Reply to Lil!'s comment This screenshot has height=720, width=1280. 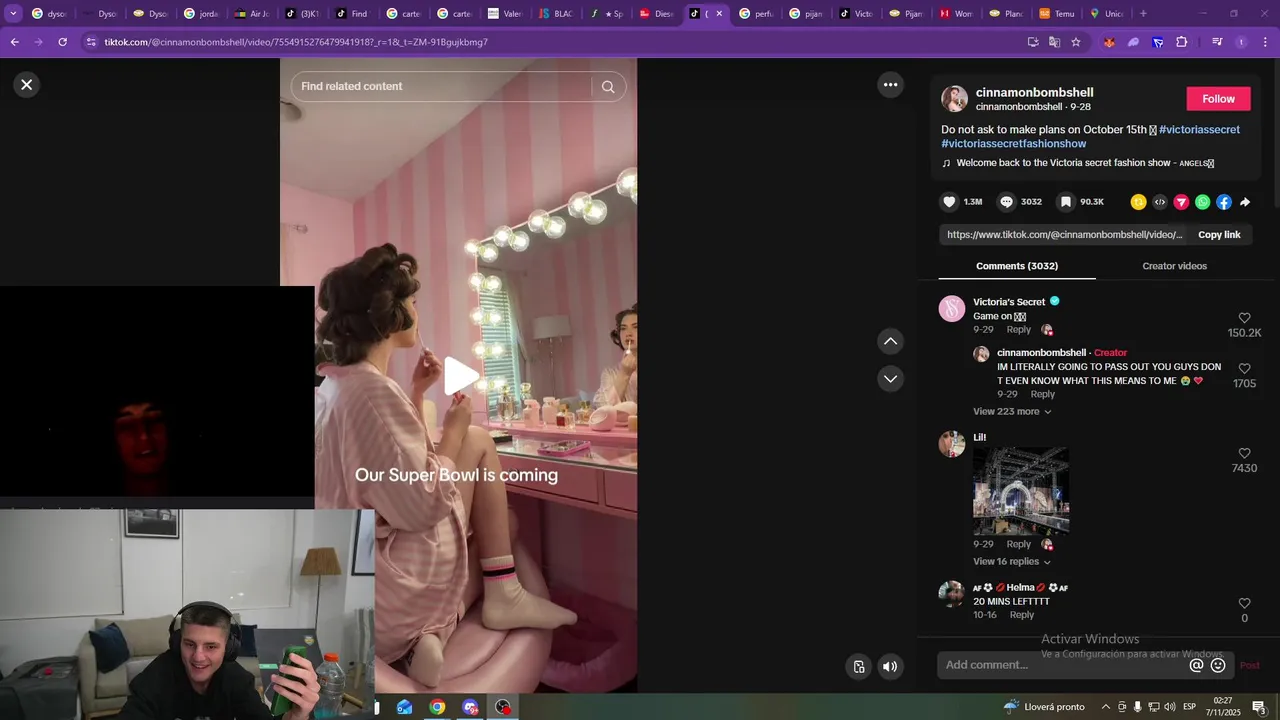click(x=1018, y=545)
